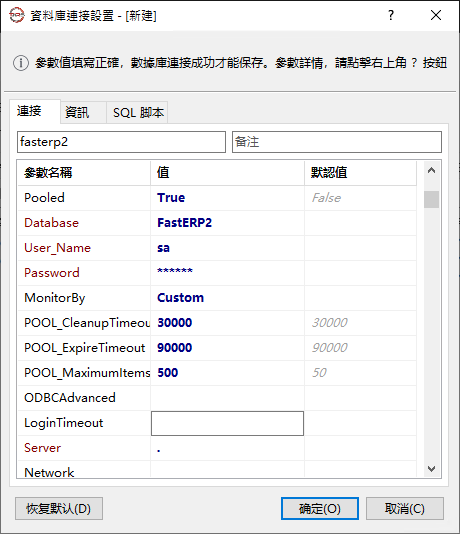
Task: Click the vertical scrollbar thumb
Action: tap(431, 199)
